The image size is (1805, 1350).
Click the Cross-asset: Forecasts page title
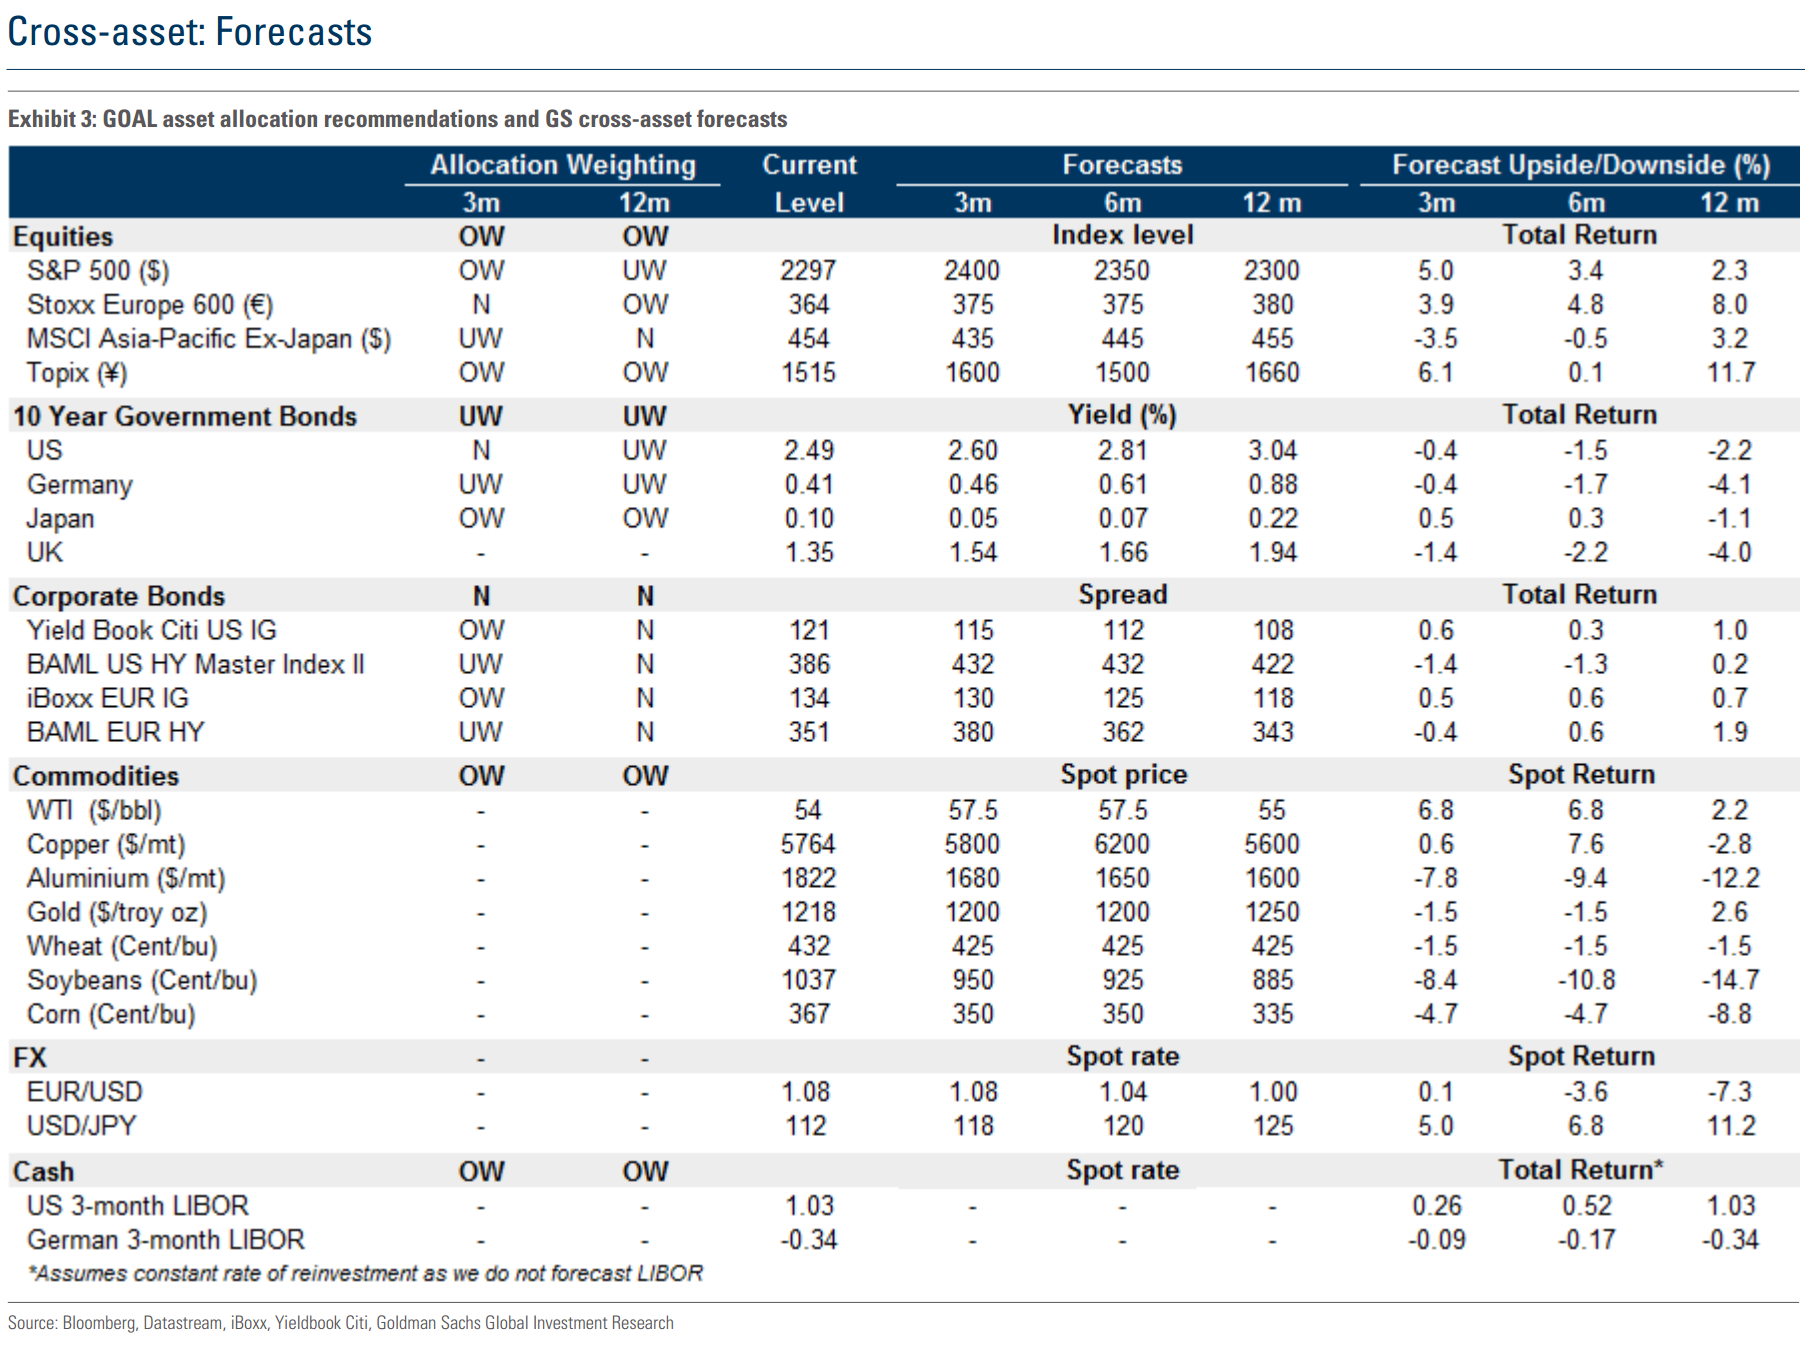[x=190, y=32]
